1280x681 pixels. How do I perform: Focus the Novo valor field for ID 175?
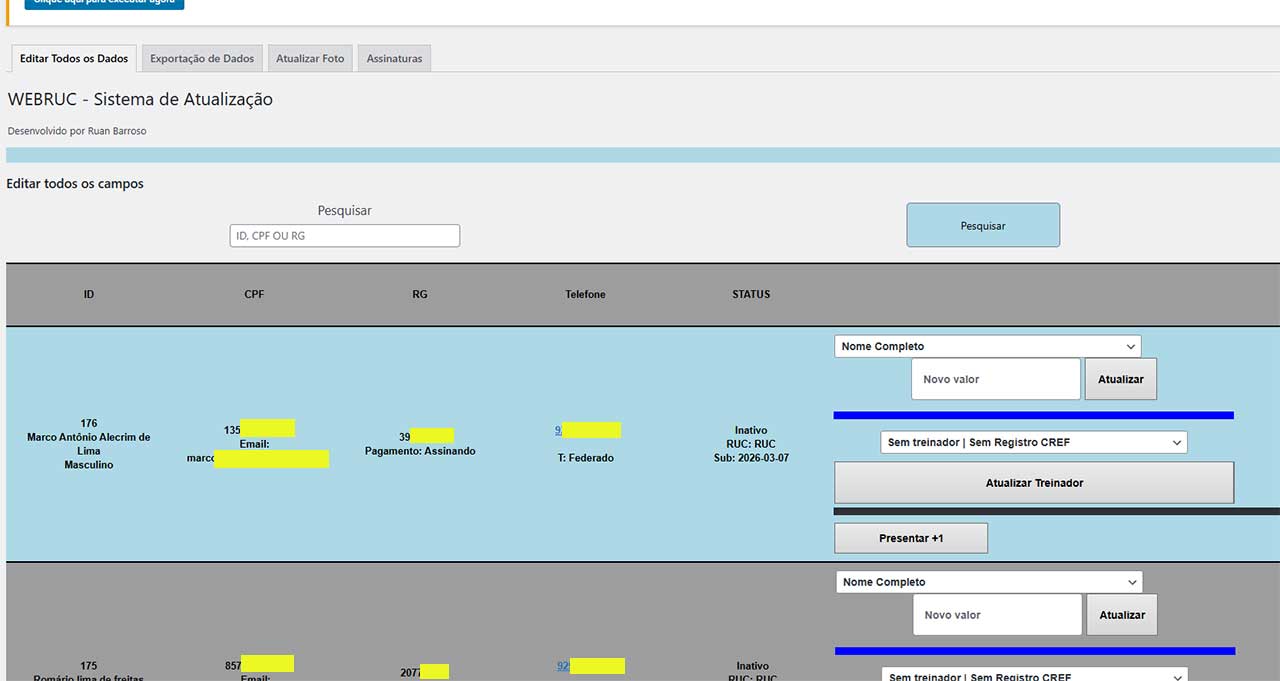click(996, 615)
